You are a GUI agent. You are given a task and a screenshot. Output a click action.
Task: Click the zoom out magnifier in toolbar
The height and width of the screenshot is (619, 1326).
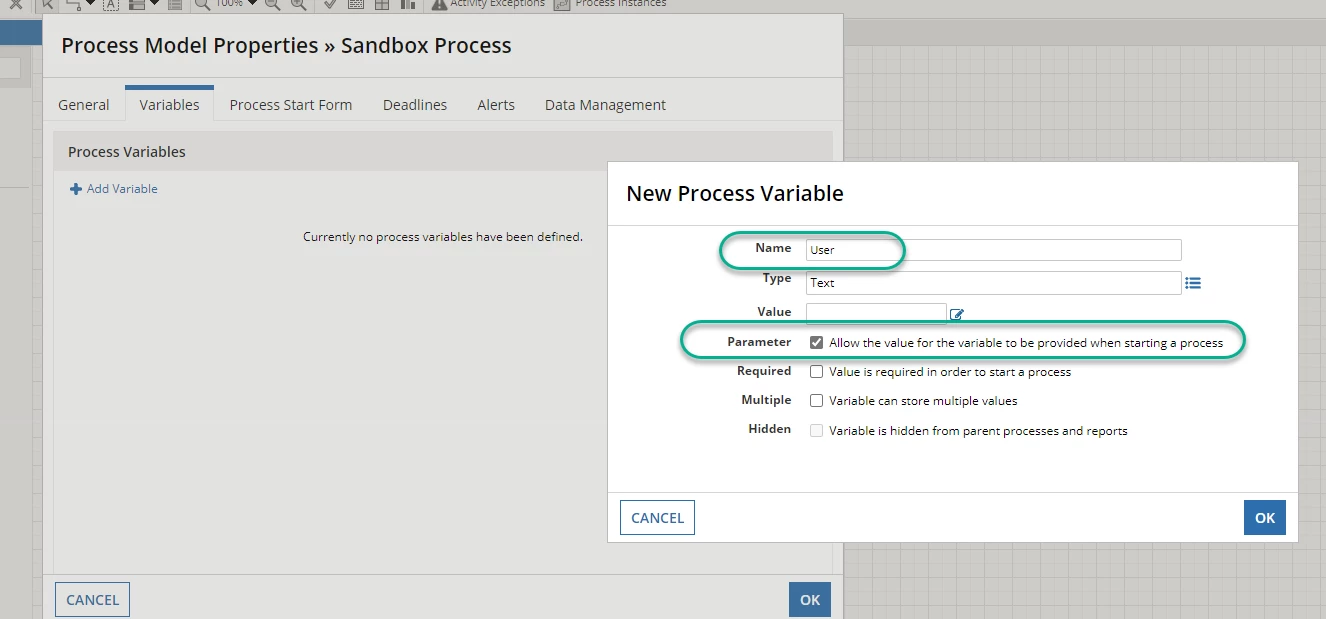(273, 4)
